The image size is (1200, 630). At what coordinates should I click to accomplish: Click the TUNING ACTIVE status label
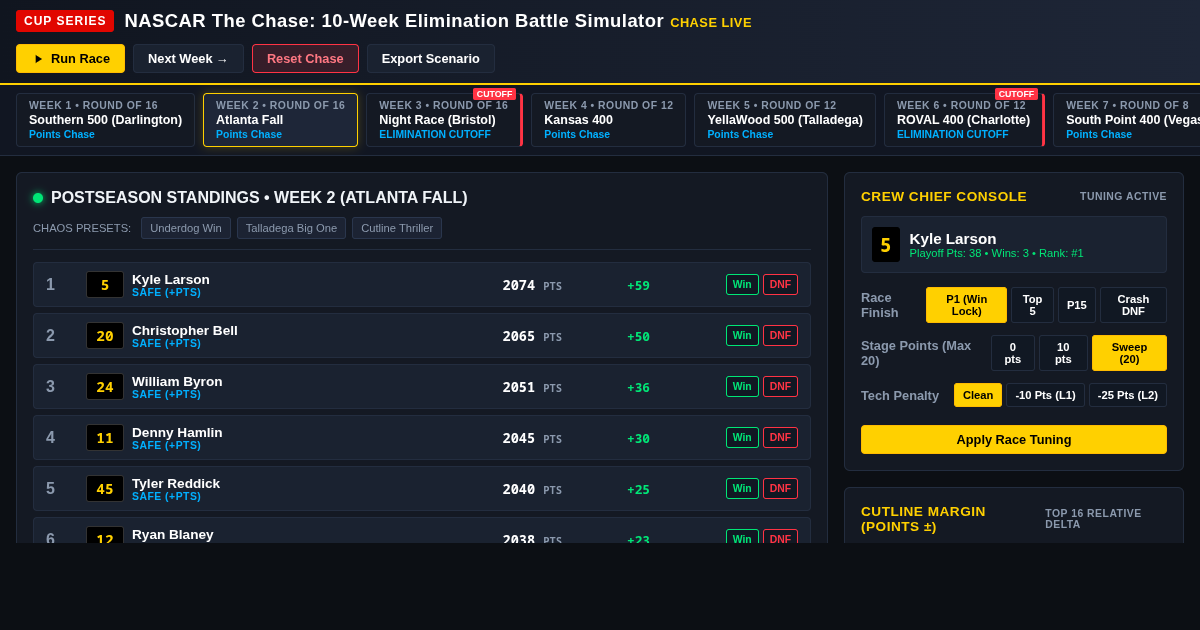[x=1123, y=197]
